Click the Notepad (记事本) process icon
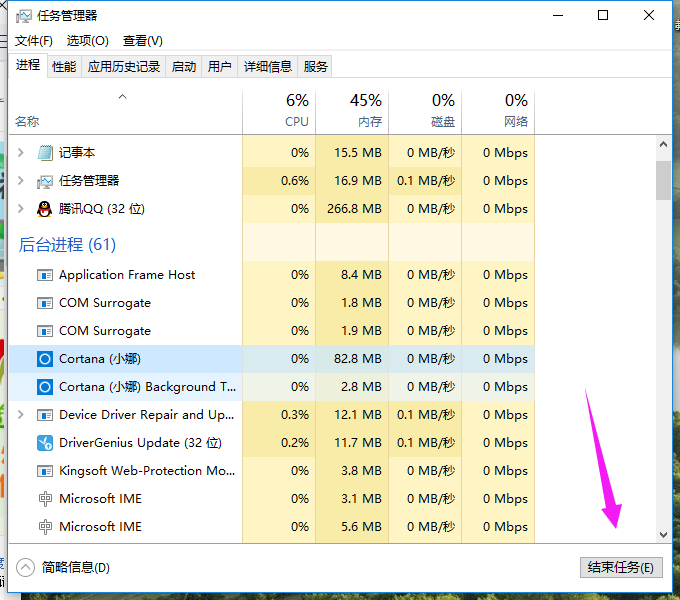Screen dimensions: 680x600 click(x=44, y=153)
